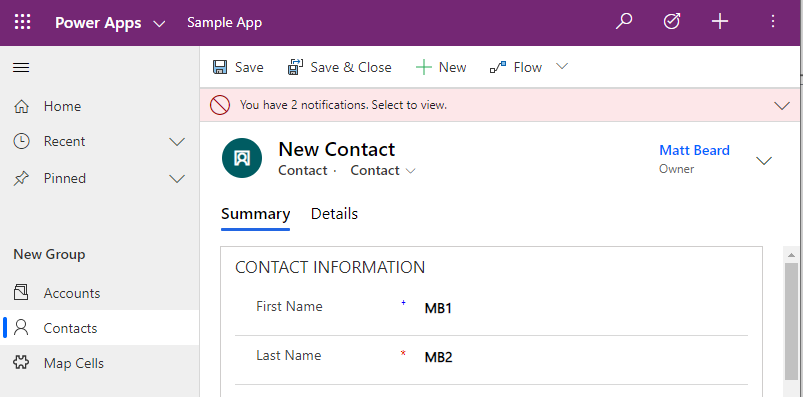
Task: Click the Accounts sidebar icon
Action: coord(21,292)
